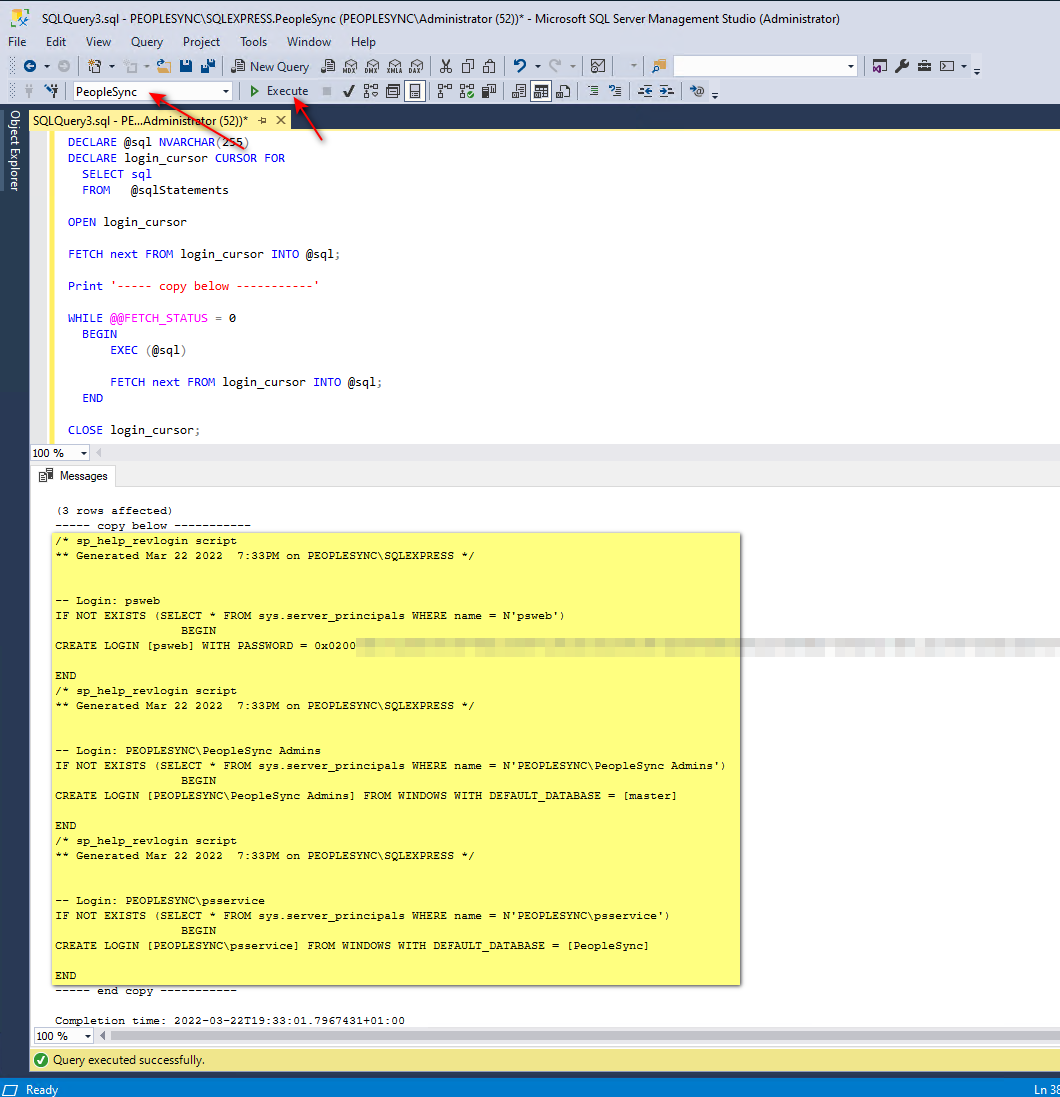Open the Project menu

tap(202, 42)
